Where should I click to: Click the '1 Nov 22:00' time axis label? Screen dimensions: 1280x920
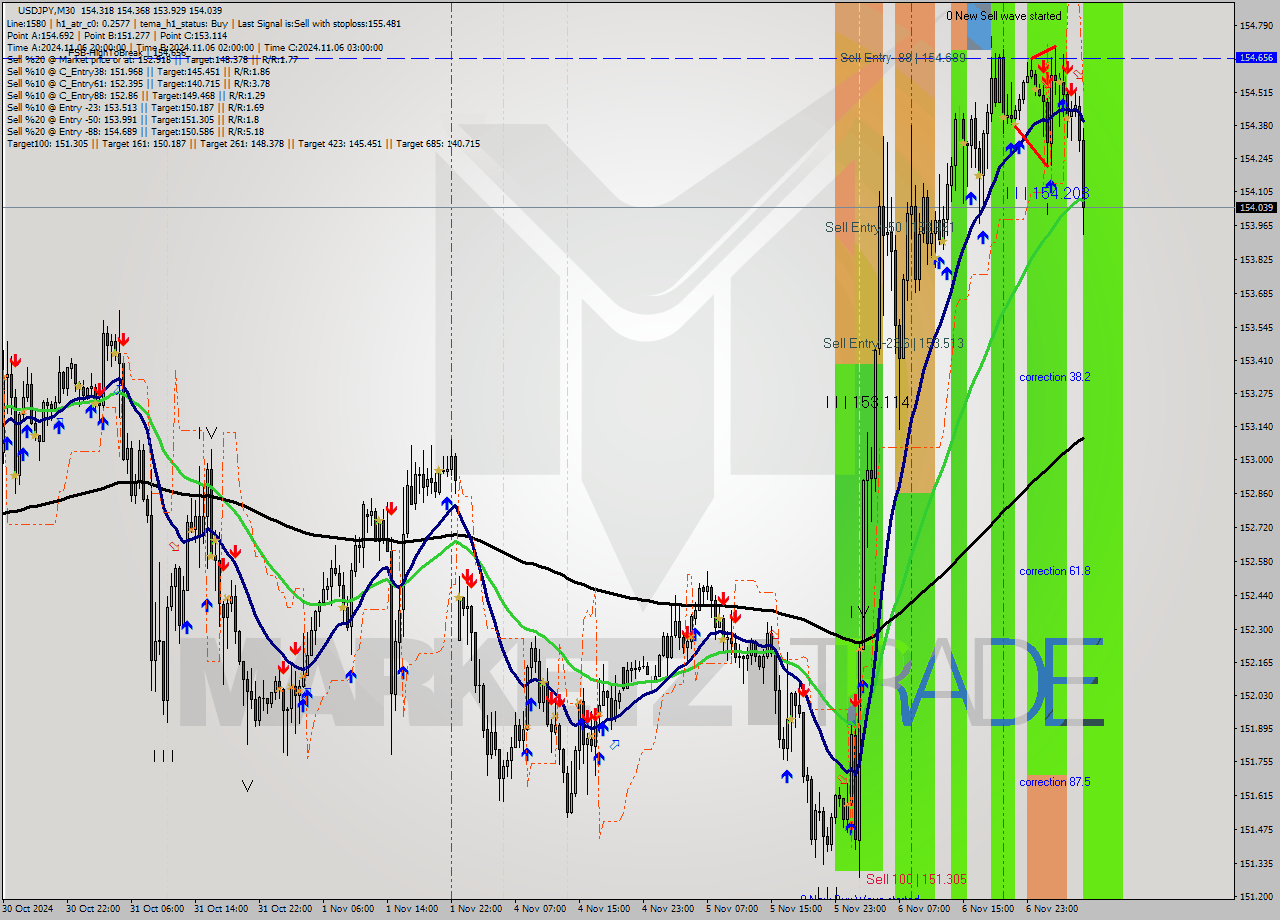pos(477,909)
